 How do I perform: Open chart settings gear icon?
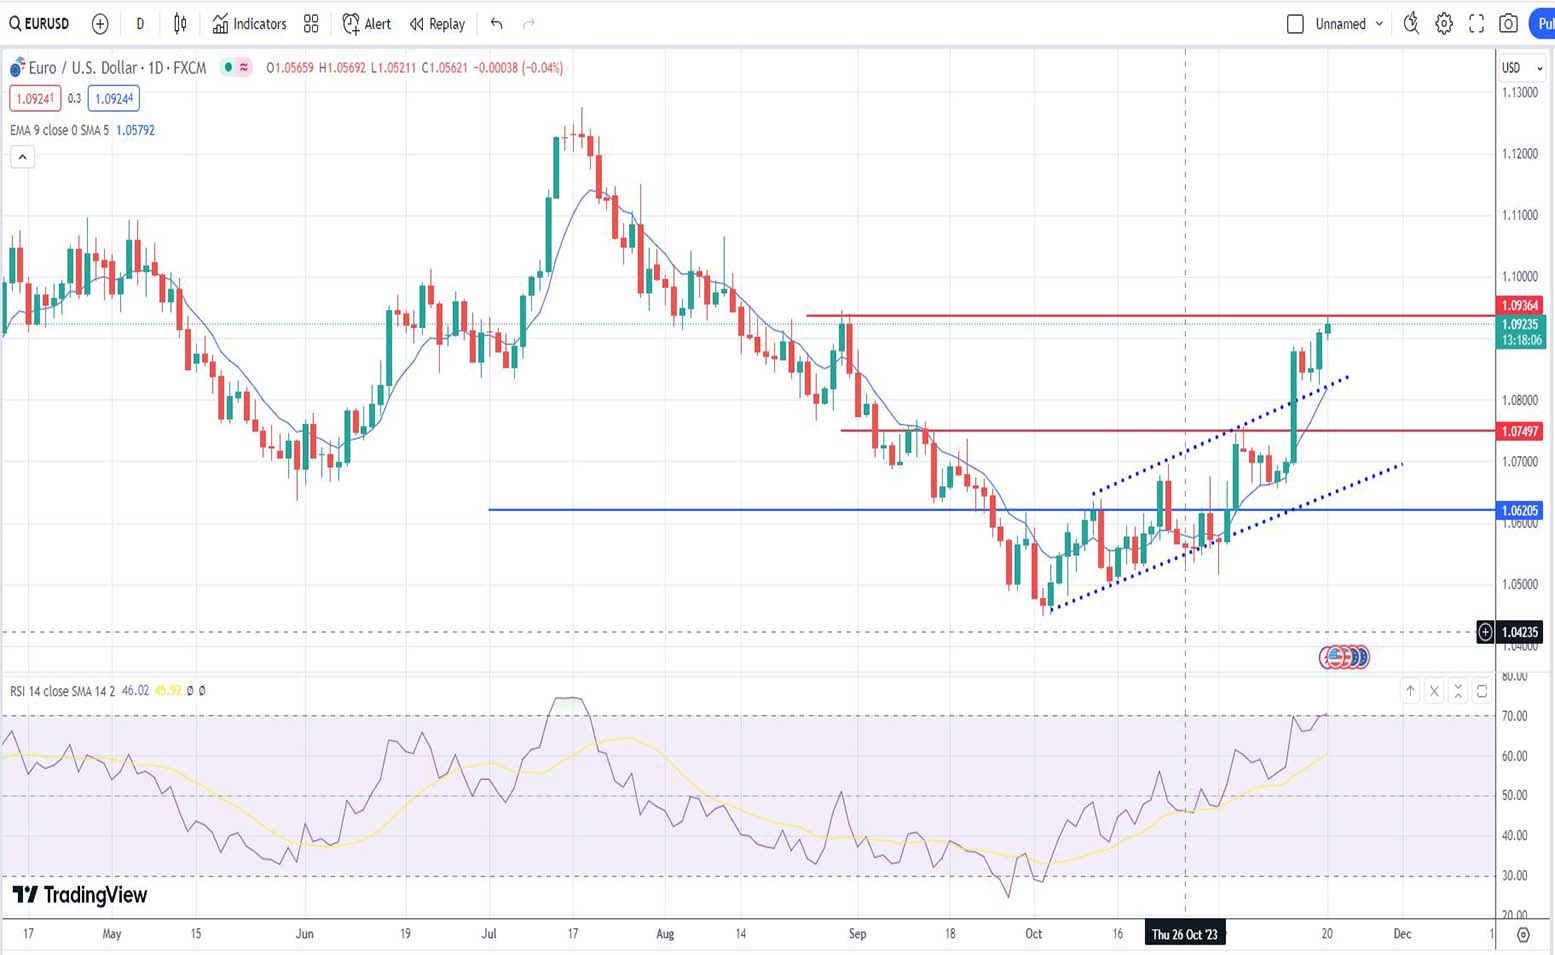(x=1444, y=24)
